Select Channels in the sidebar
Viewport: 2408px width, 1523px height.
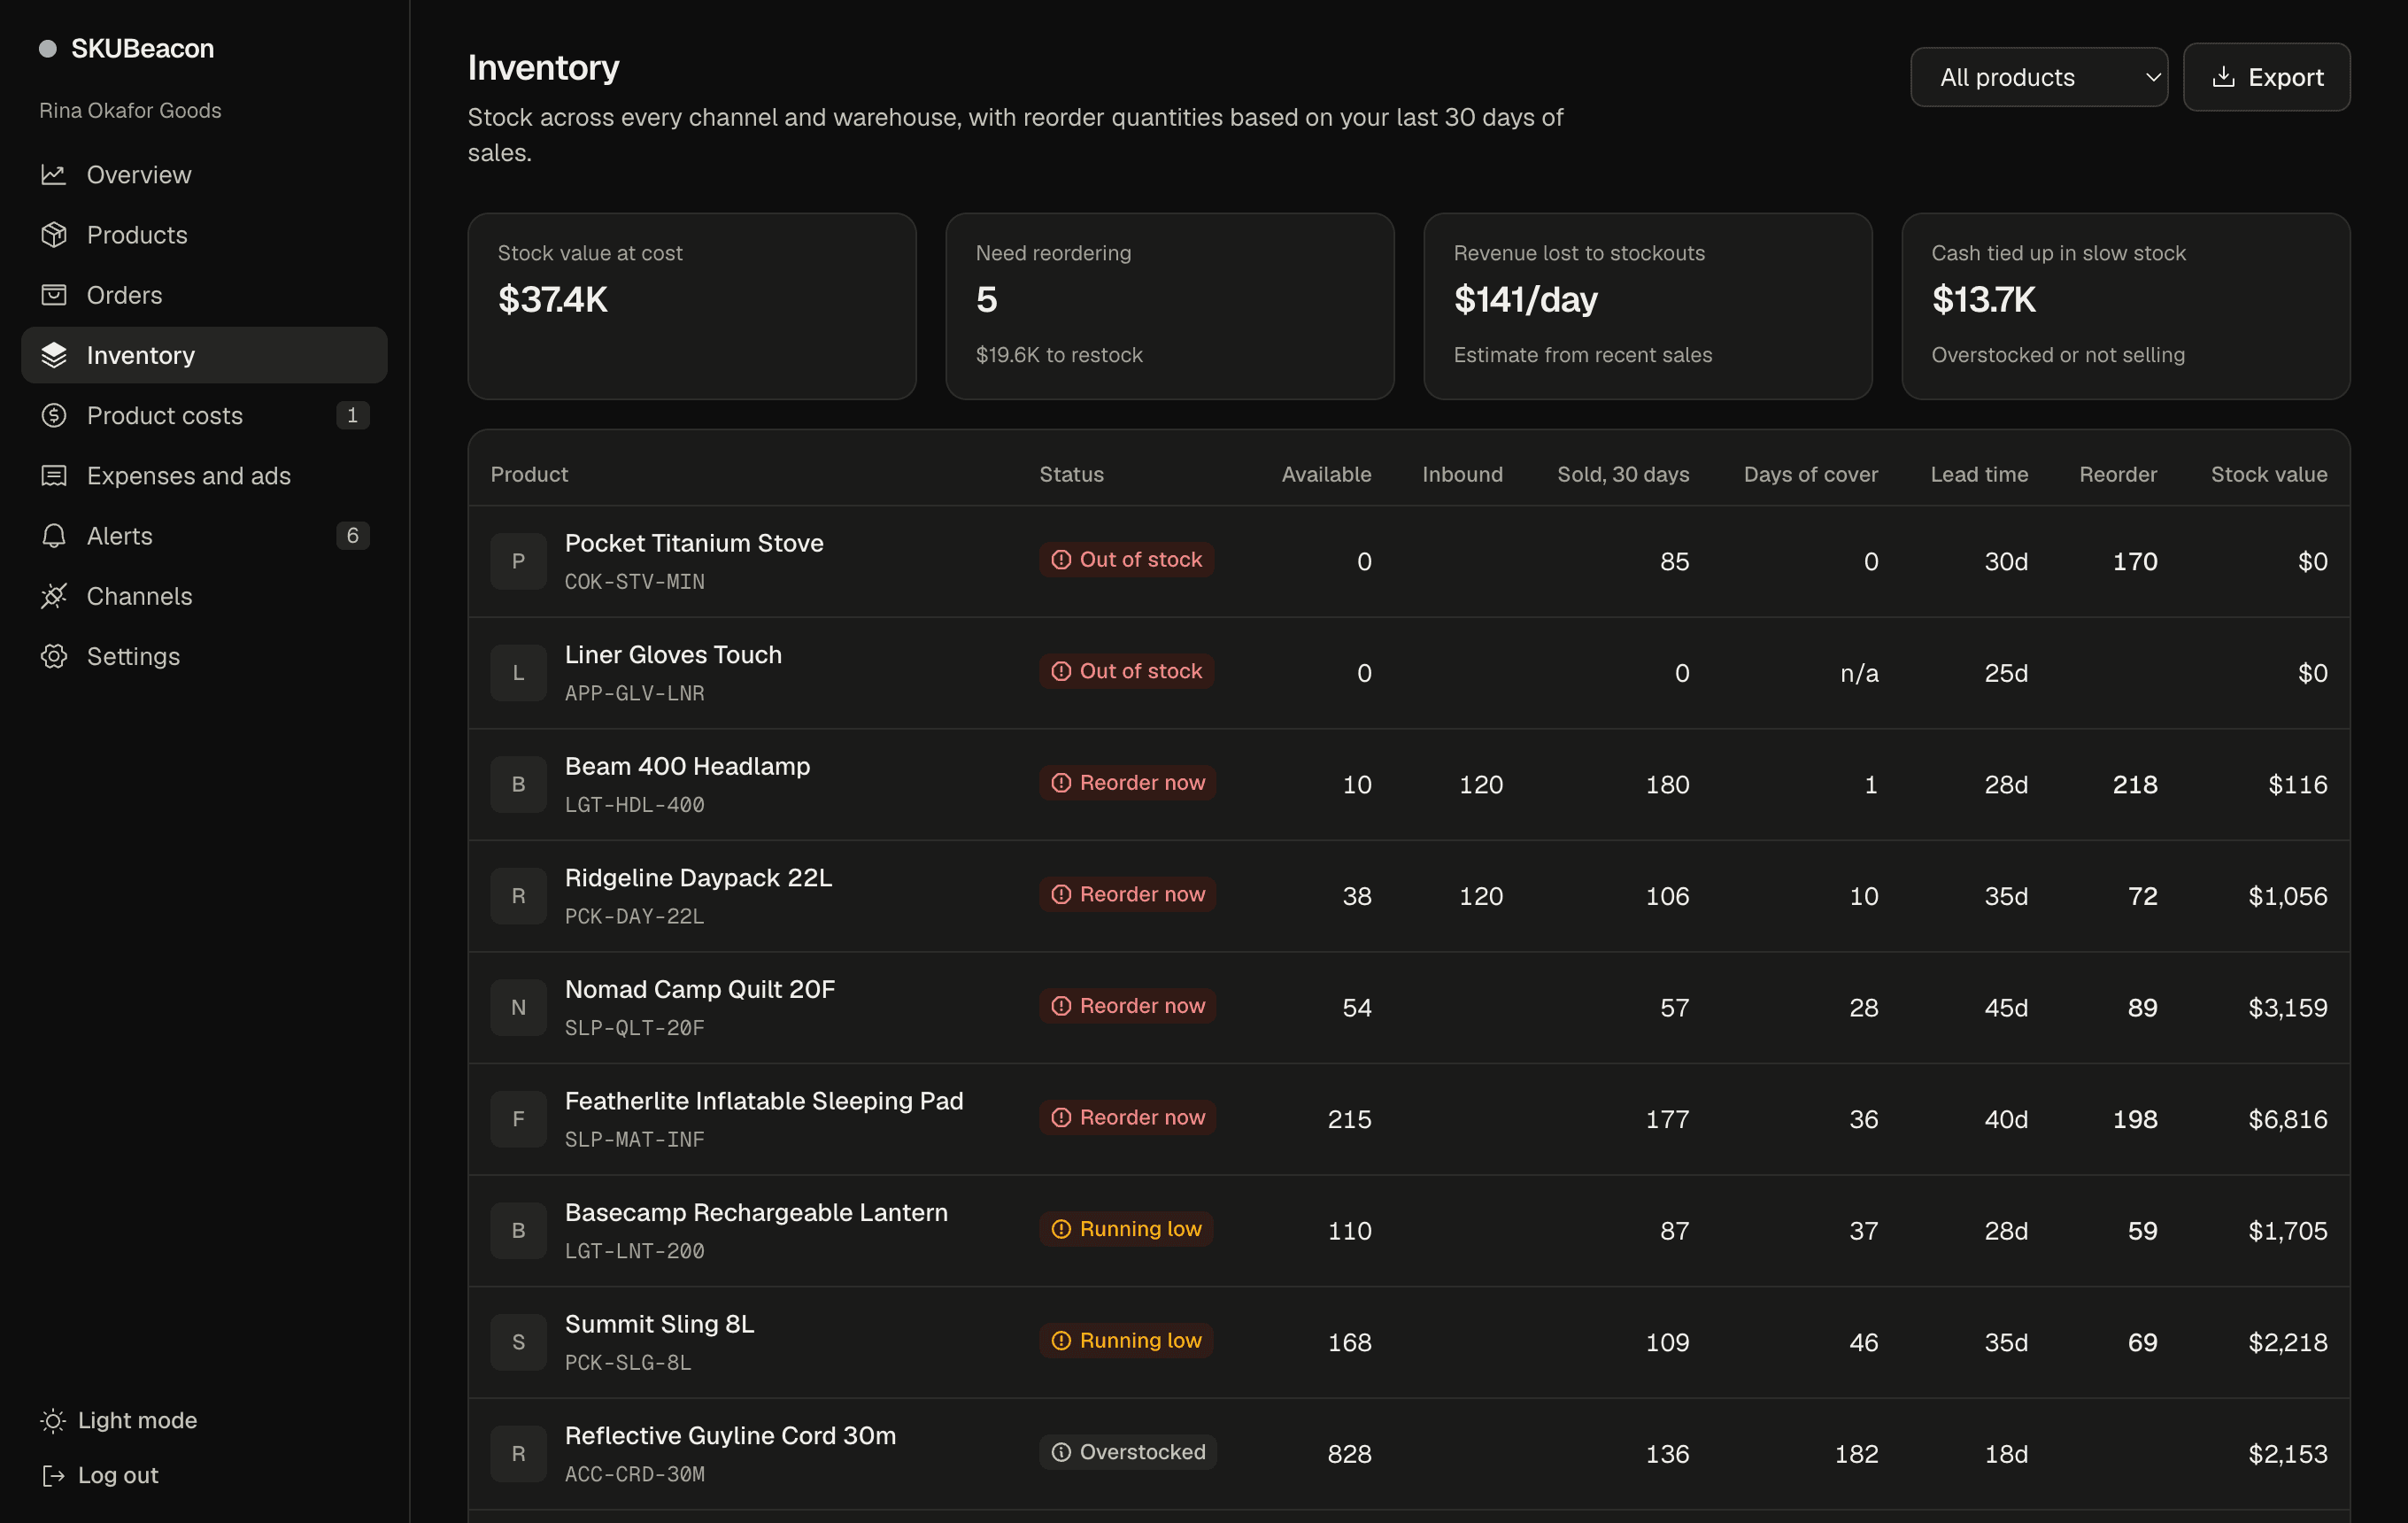(x=204, y=596)
